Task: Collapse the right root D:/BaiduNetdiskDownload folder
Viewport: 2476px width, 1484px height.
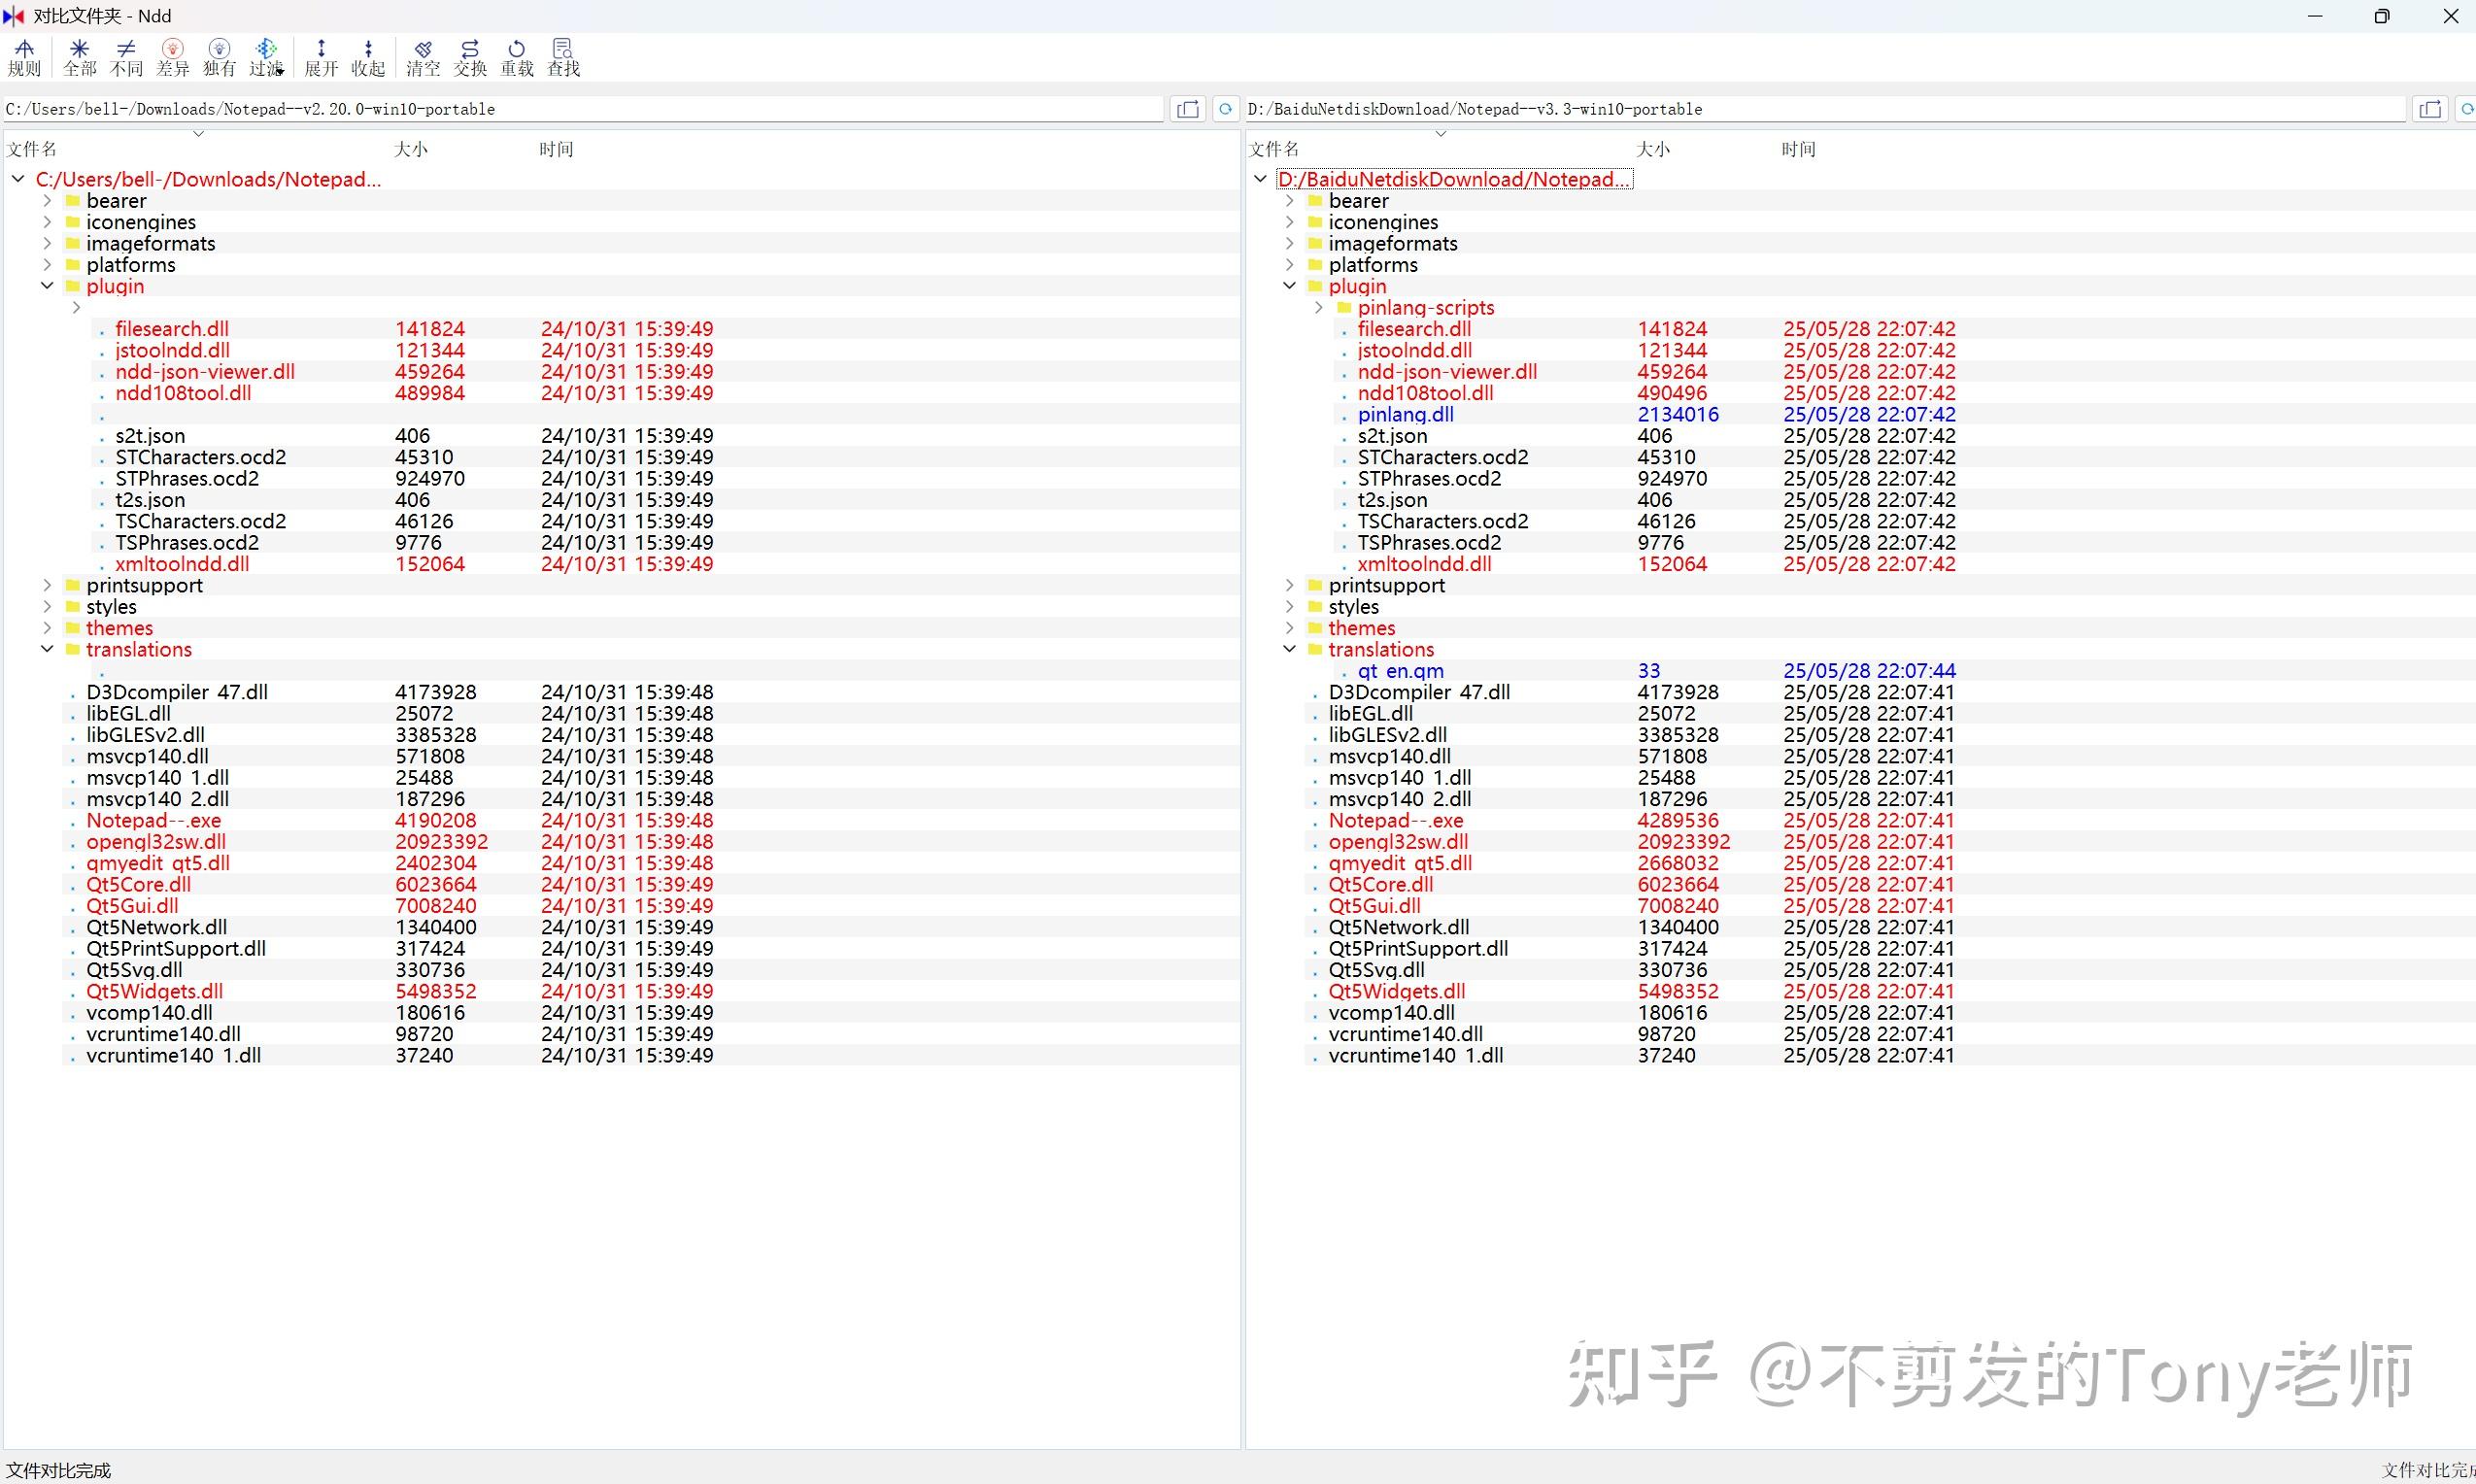Action: pos(1261,179)
